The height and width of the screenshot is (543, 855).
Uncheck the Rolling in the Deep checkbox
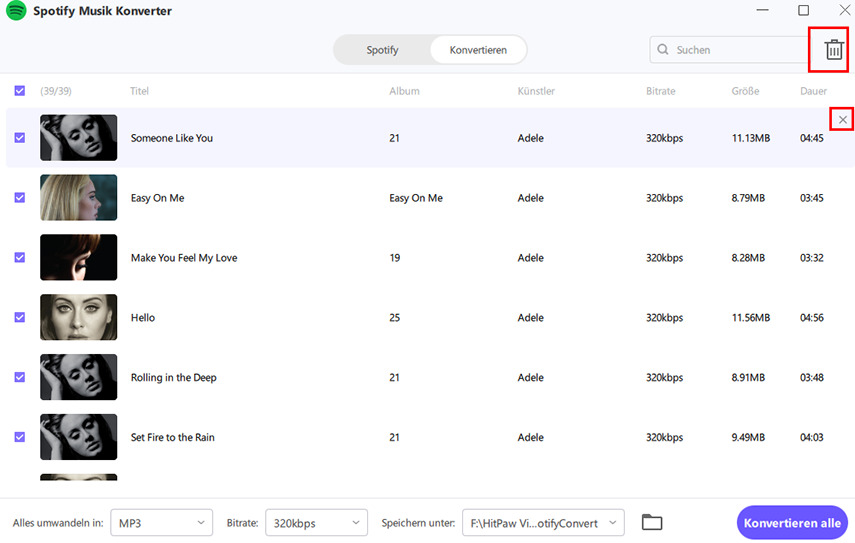[20, 377]
